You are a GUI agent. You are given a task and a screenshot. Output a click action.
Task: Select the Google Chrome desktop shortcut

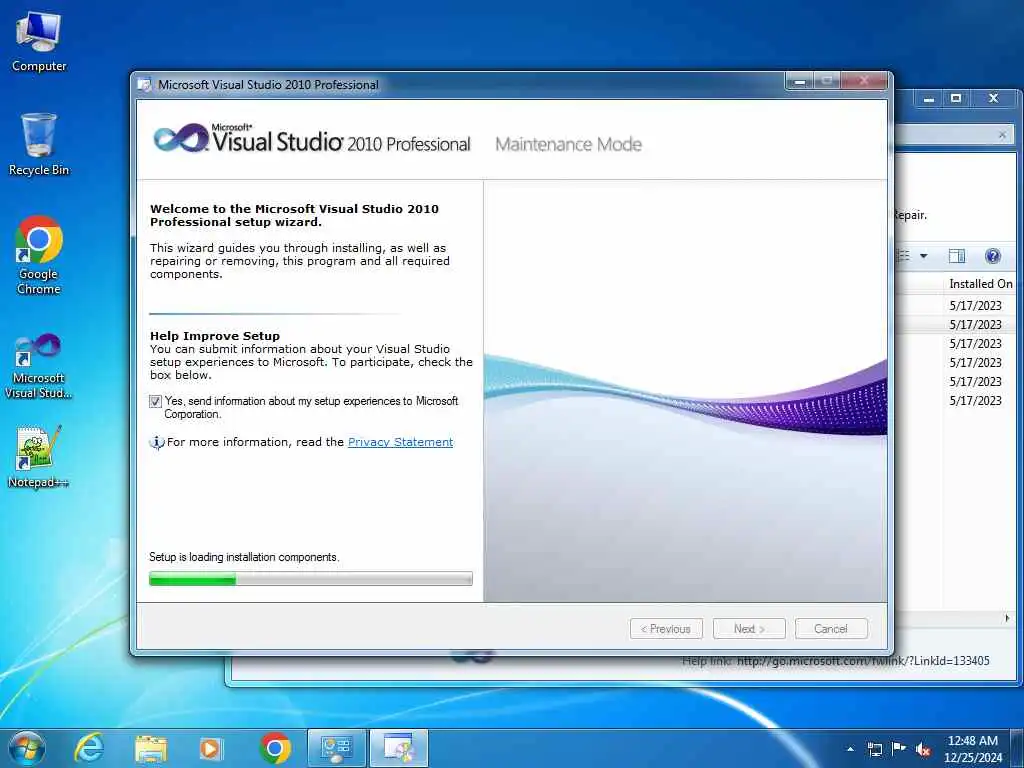(39, 255)
